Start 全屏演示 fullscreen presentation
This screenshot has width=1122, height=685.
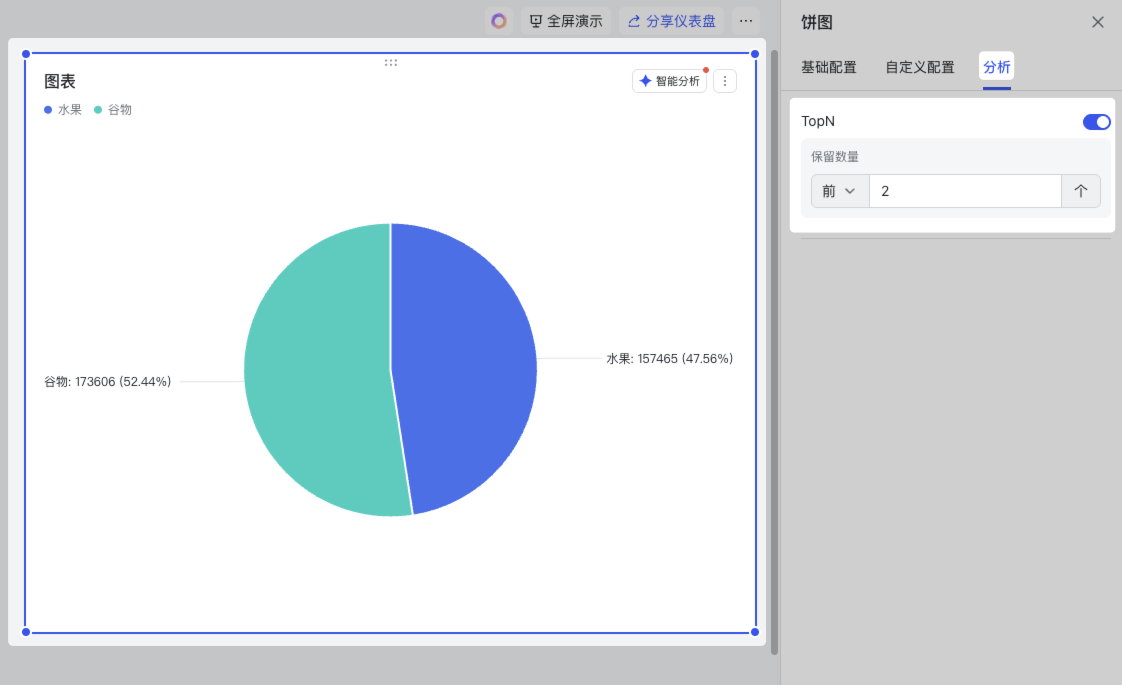pyautogui.click(x=566, y=21)
